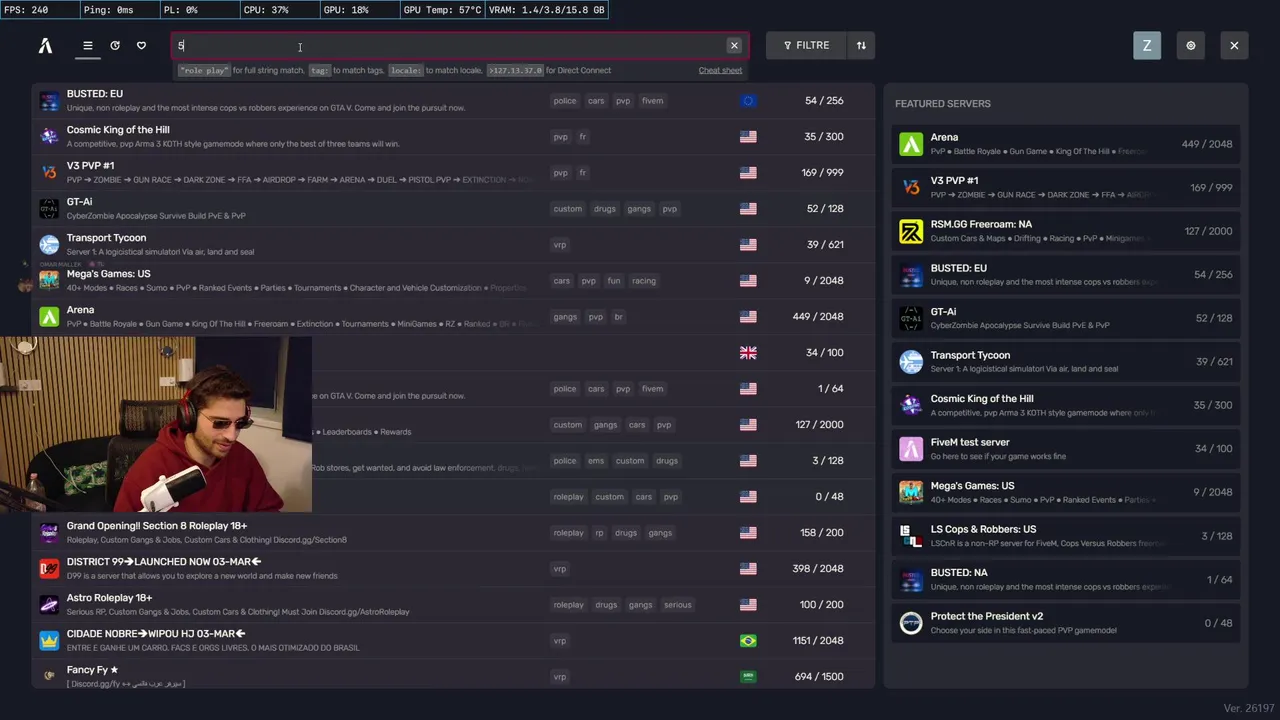
Task: Open featured Transport Tycoon card
Action: [x=1066, y=361]
